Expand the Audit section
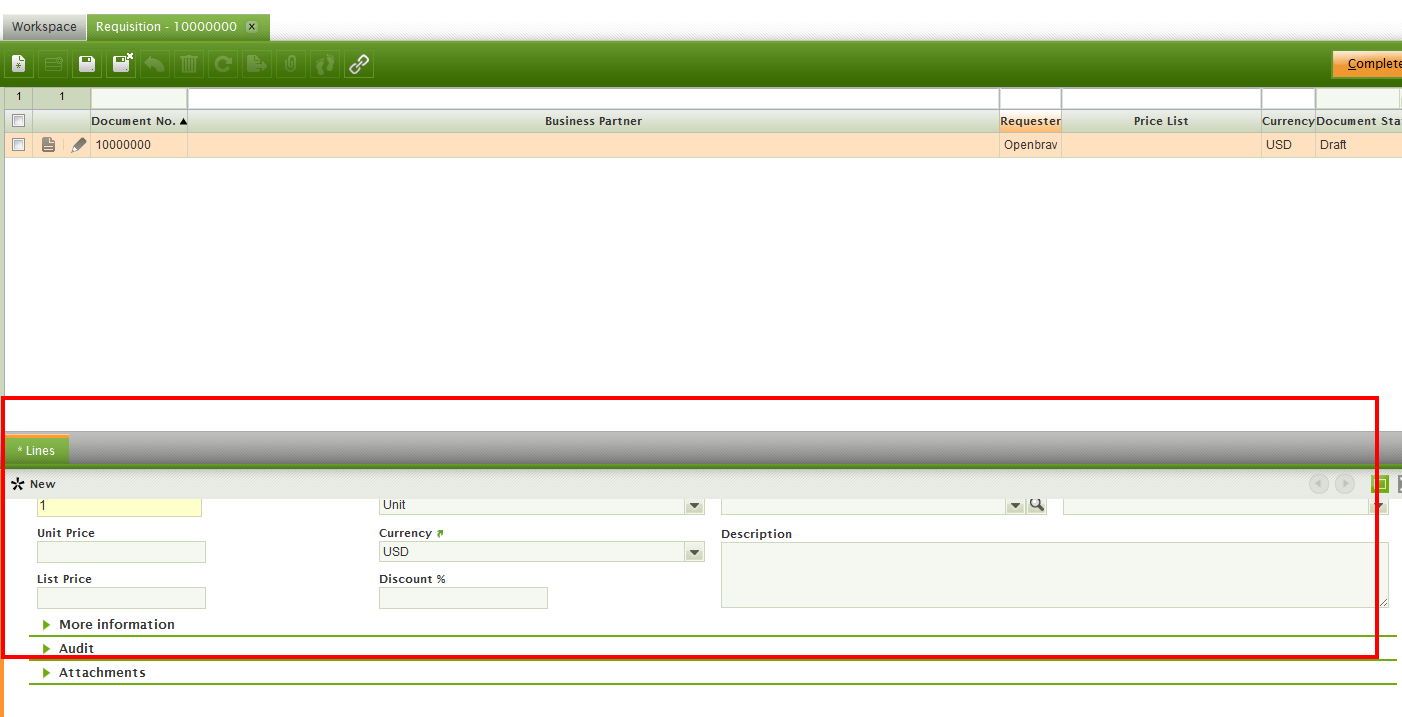The image size is (1402, 717). 76,648
